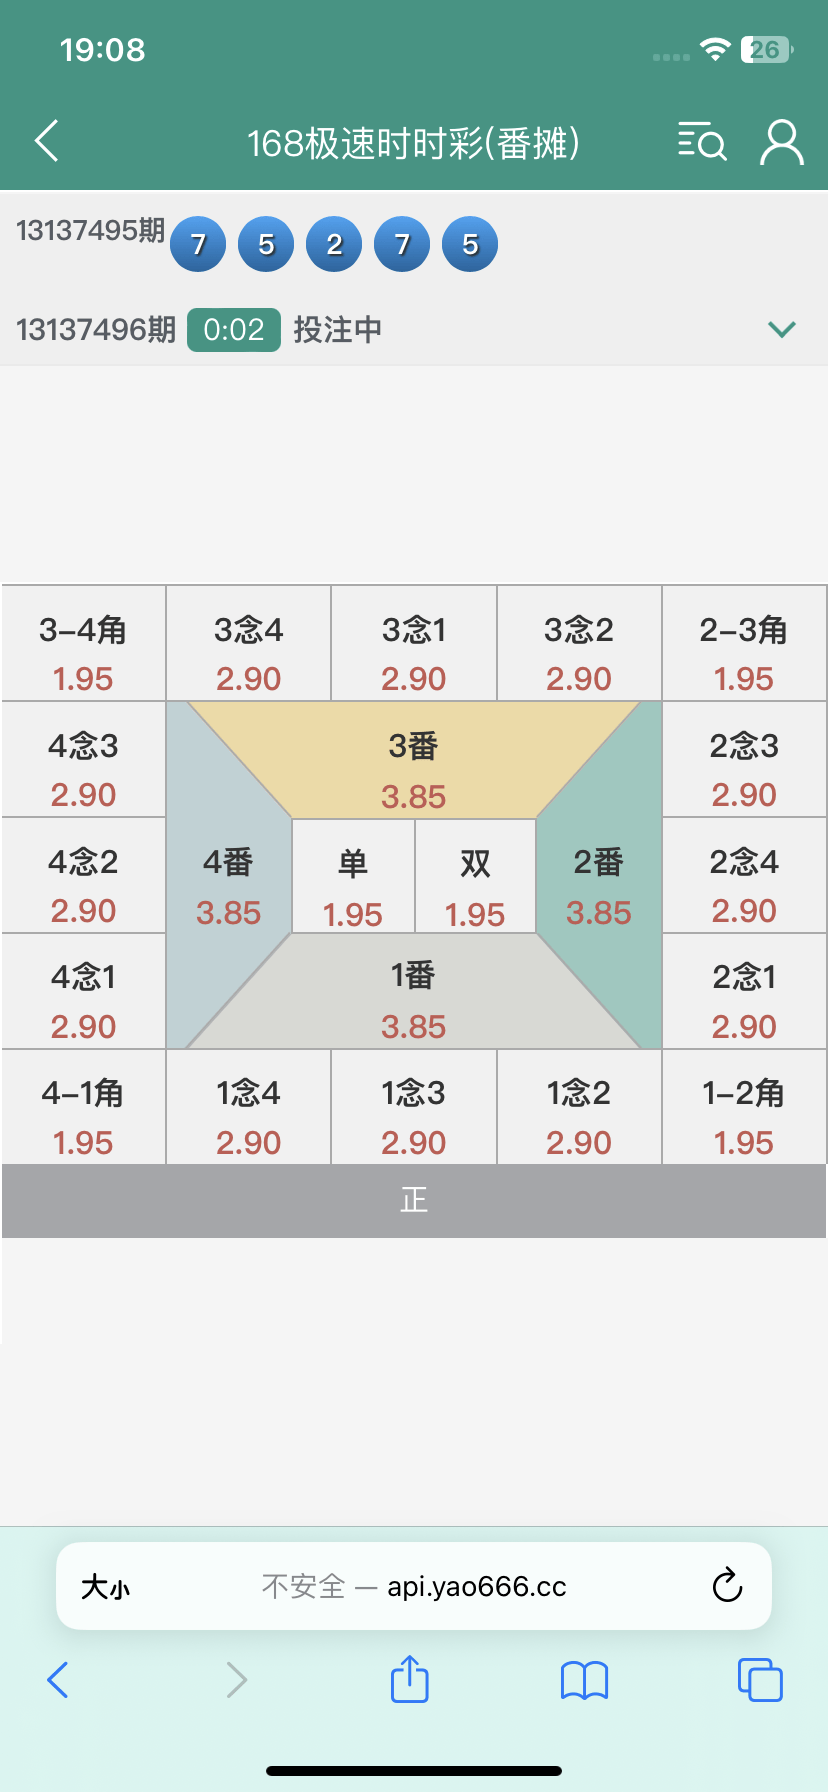Select the 1番 bet area
This screenshot has height=1792, width=828.
(413, 998)
